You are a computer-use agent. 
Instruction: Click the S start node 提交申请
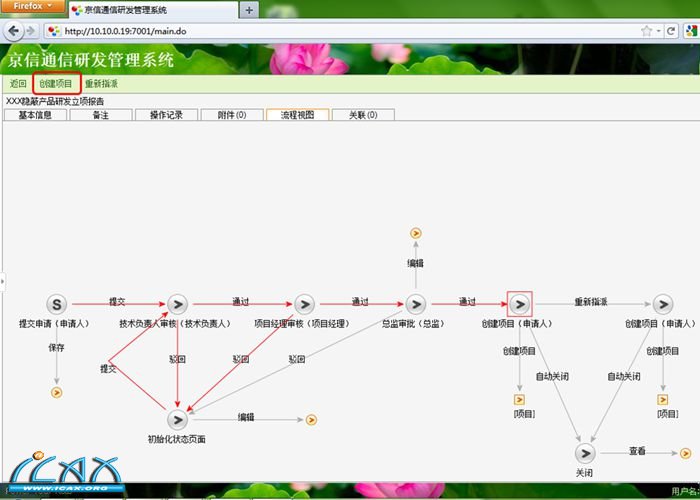(x=57, y=304)
